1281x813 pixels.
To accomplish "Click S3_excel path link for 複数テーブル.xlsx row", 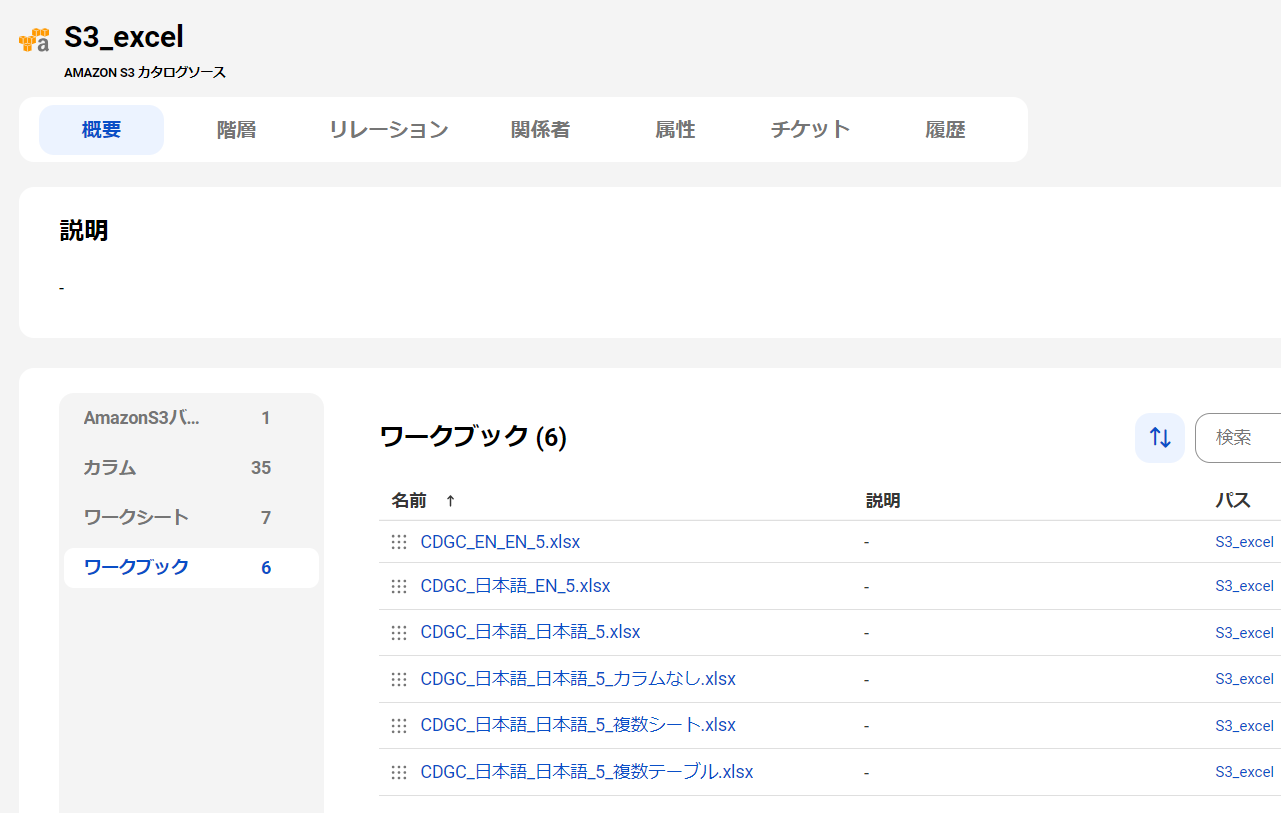I will pyautogui.click(x=1244, y=772).
